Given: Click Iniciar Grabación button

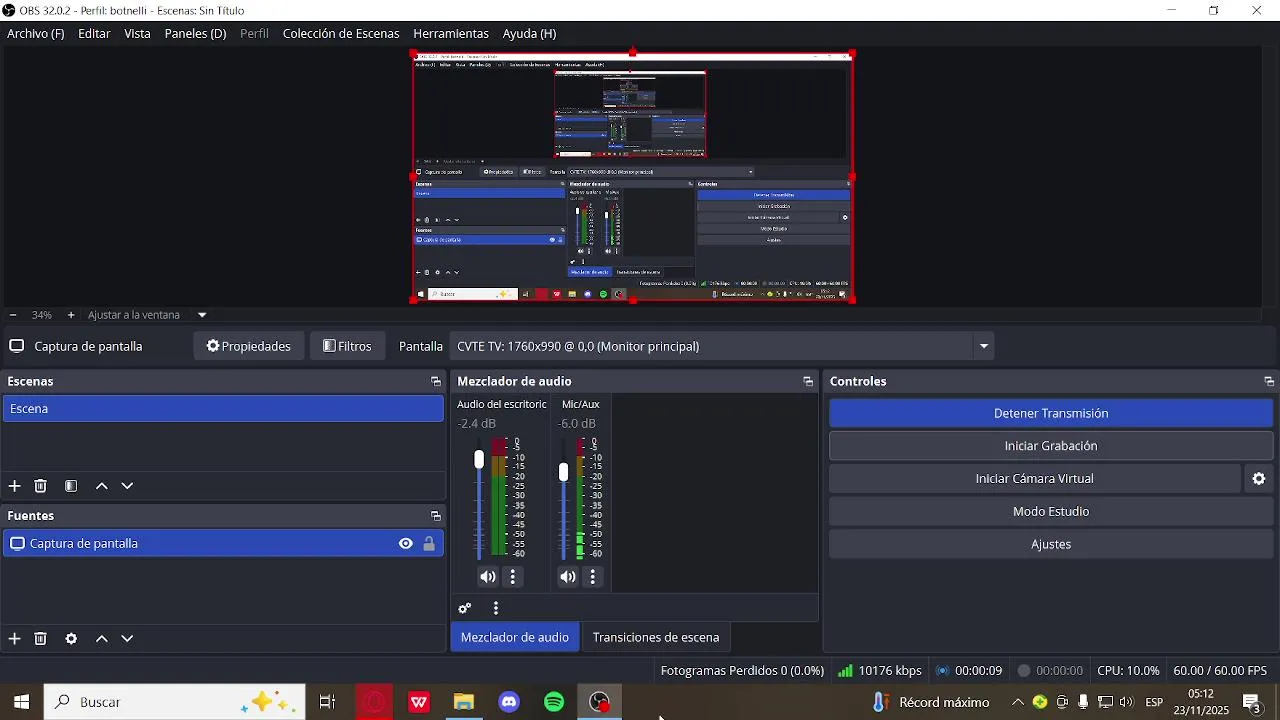Looking at the screenshot, I should 1051,446.
